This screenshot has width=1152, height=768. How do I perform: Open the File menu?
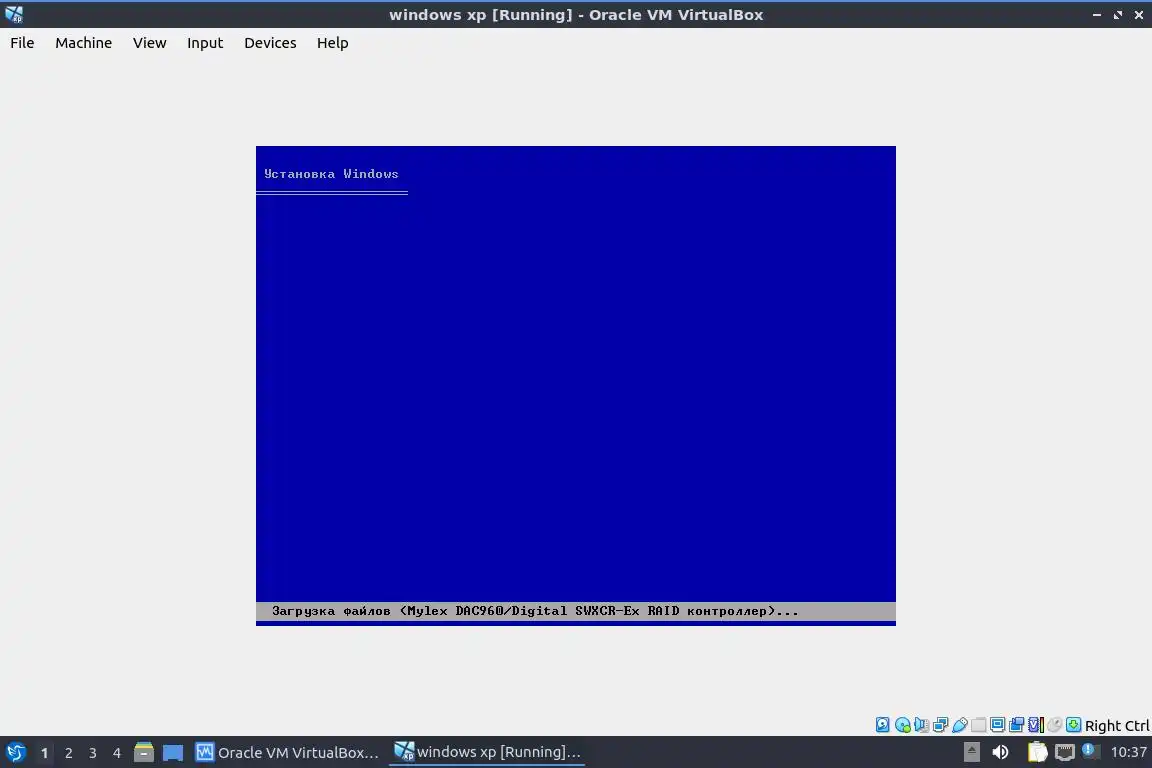(22, 43)
